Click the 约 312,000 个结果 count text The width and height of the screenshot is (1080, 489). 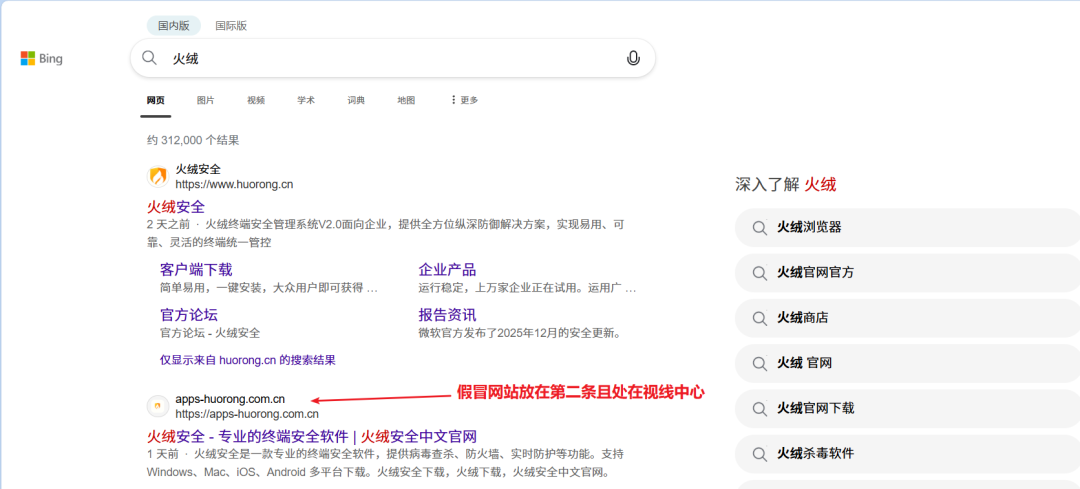point(194,140)
